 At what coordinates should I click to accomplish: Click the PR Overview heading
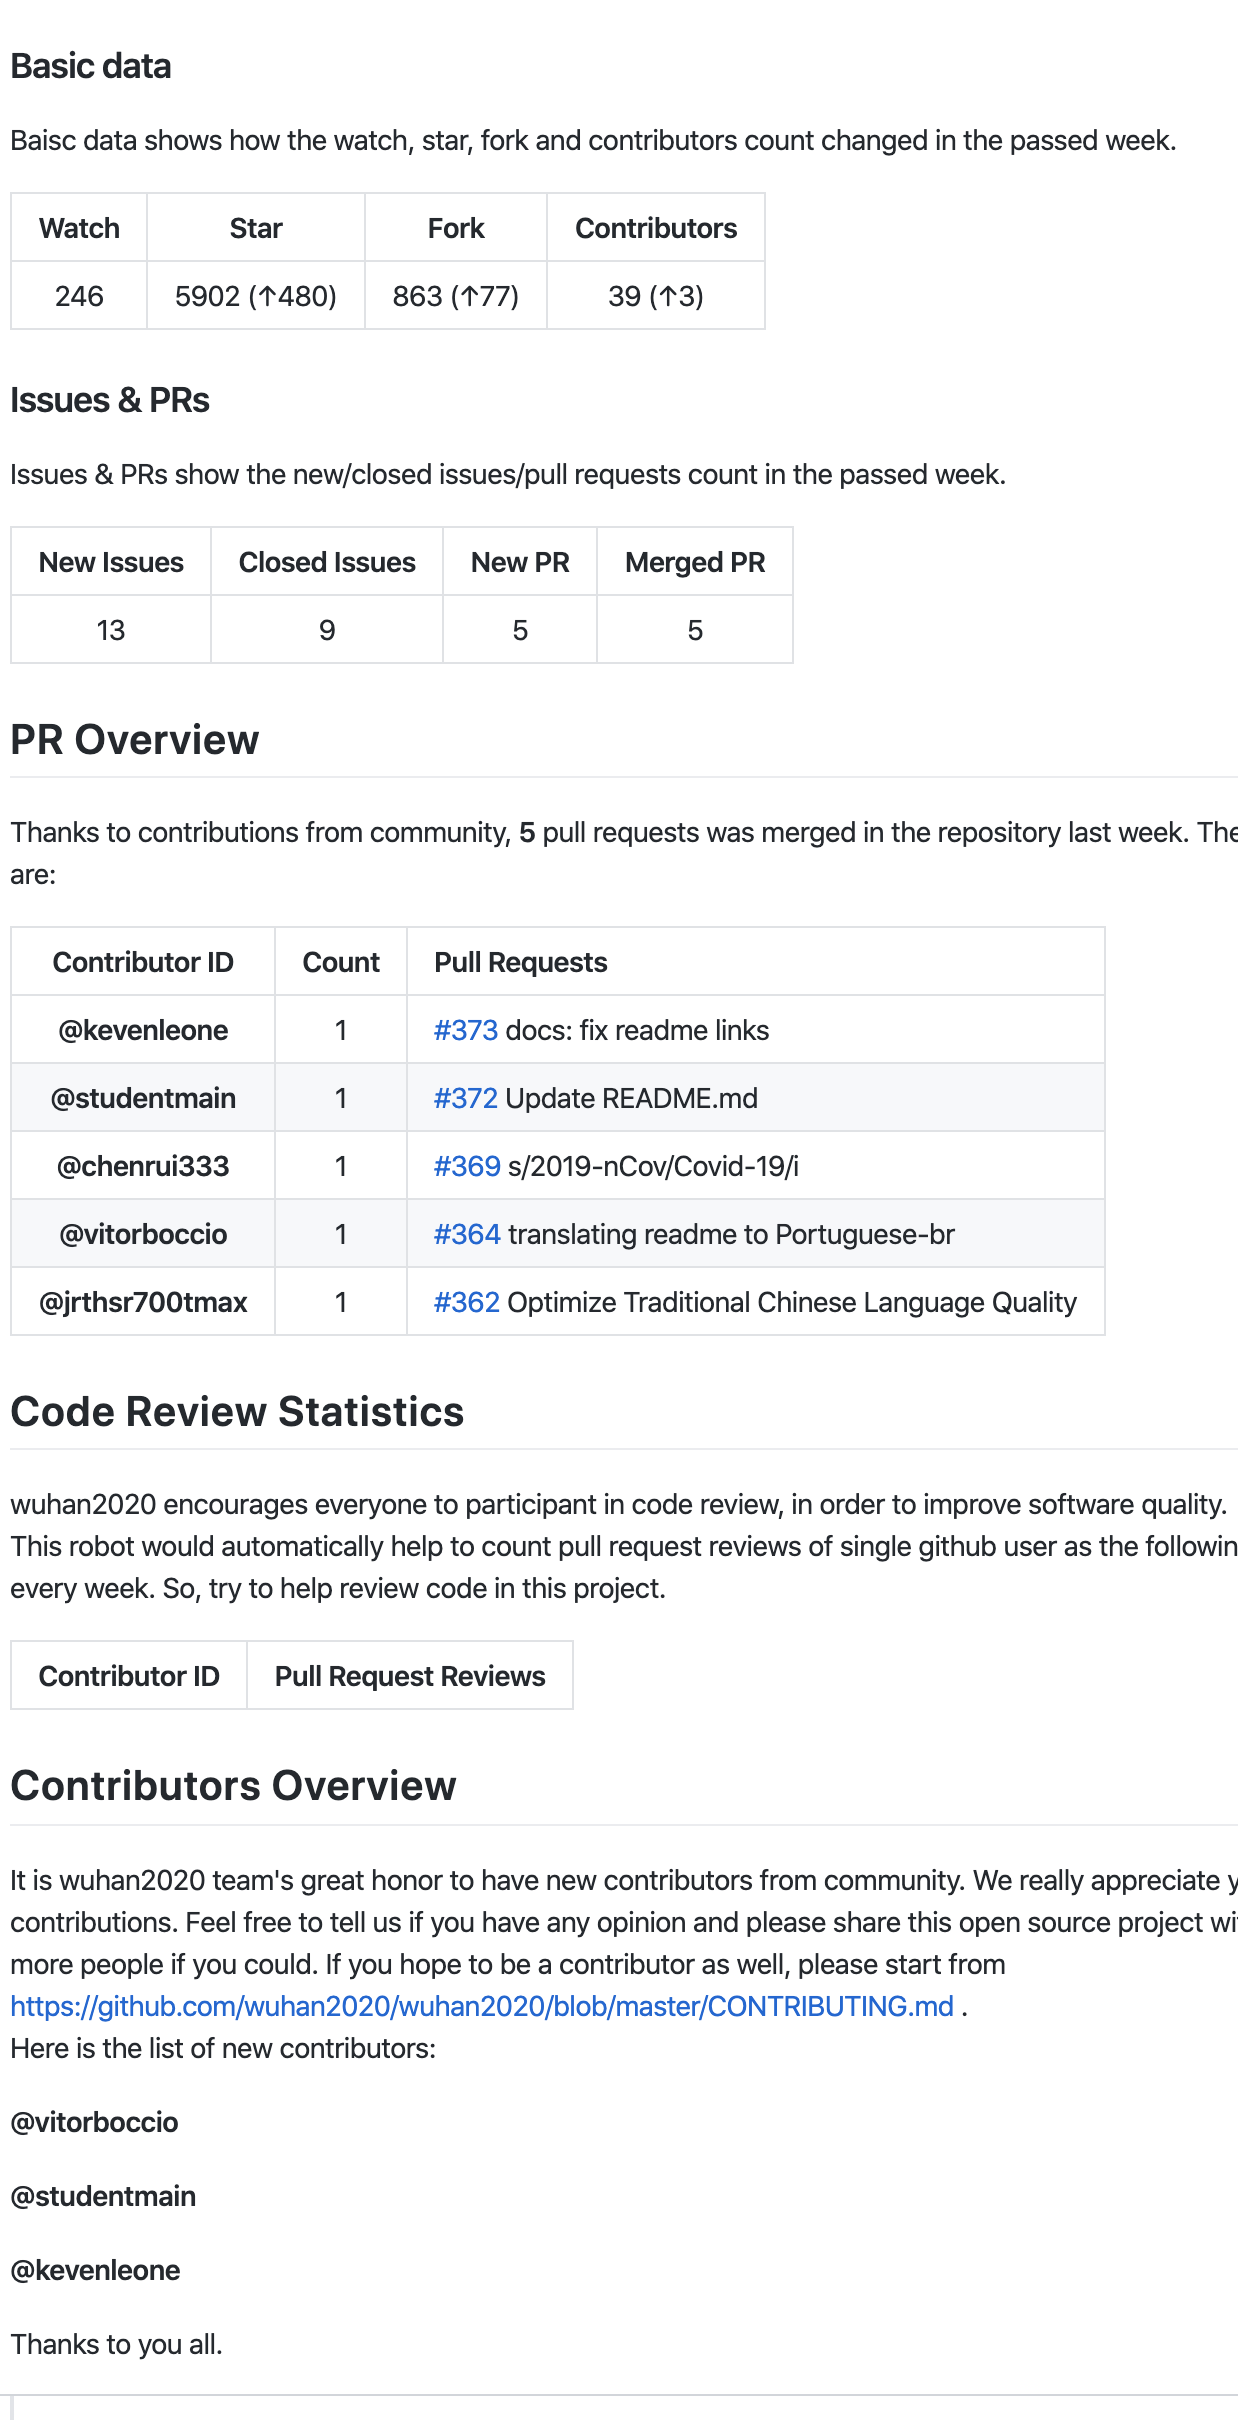(135, 740)
